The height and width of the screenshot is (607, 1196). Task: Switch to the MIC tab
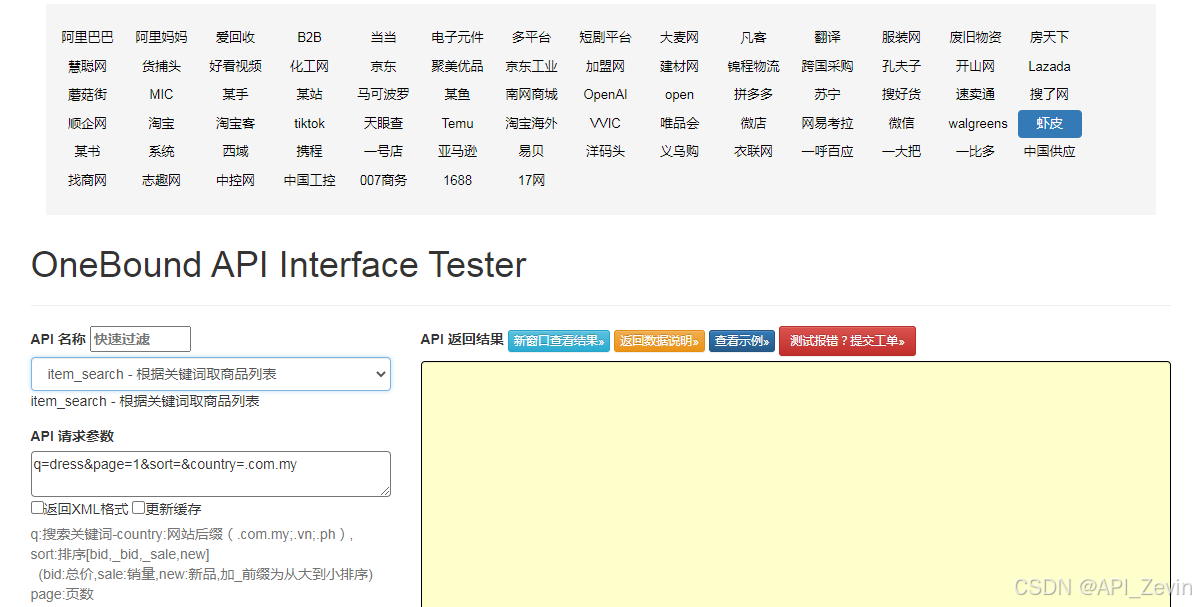click(161, 95)
